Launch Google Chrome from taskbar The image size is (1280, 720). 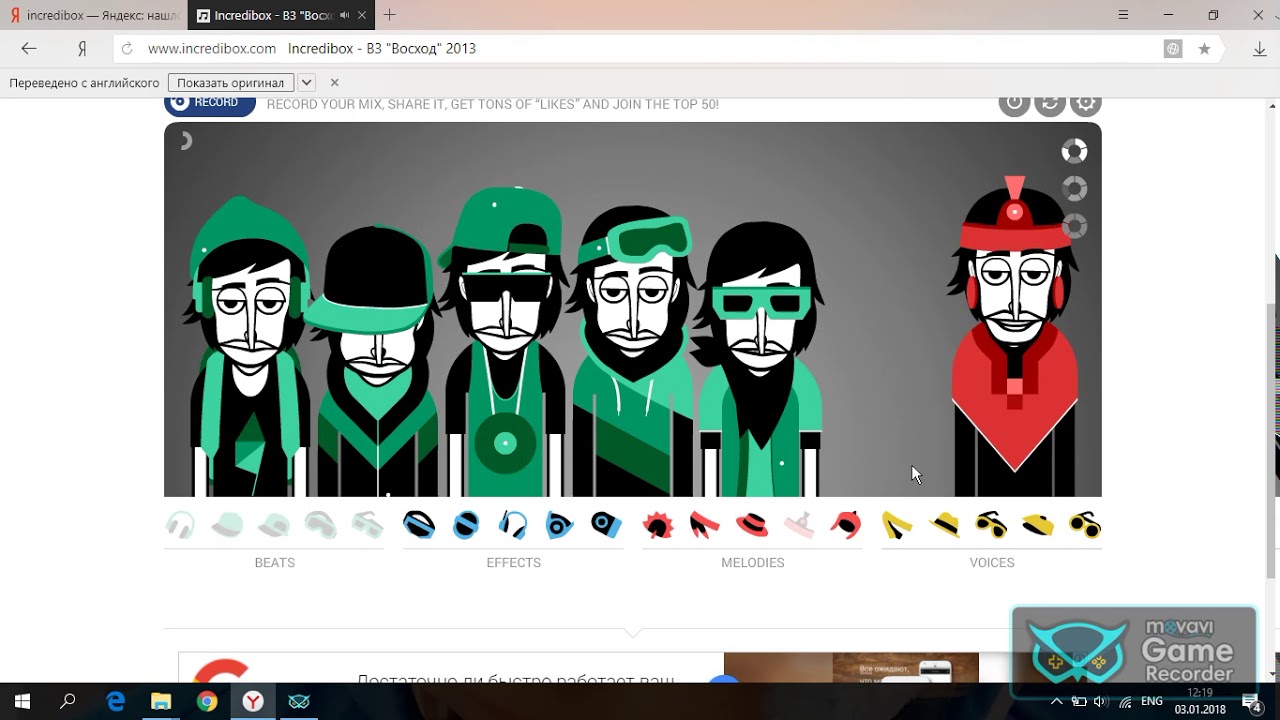coord(207,702)
